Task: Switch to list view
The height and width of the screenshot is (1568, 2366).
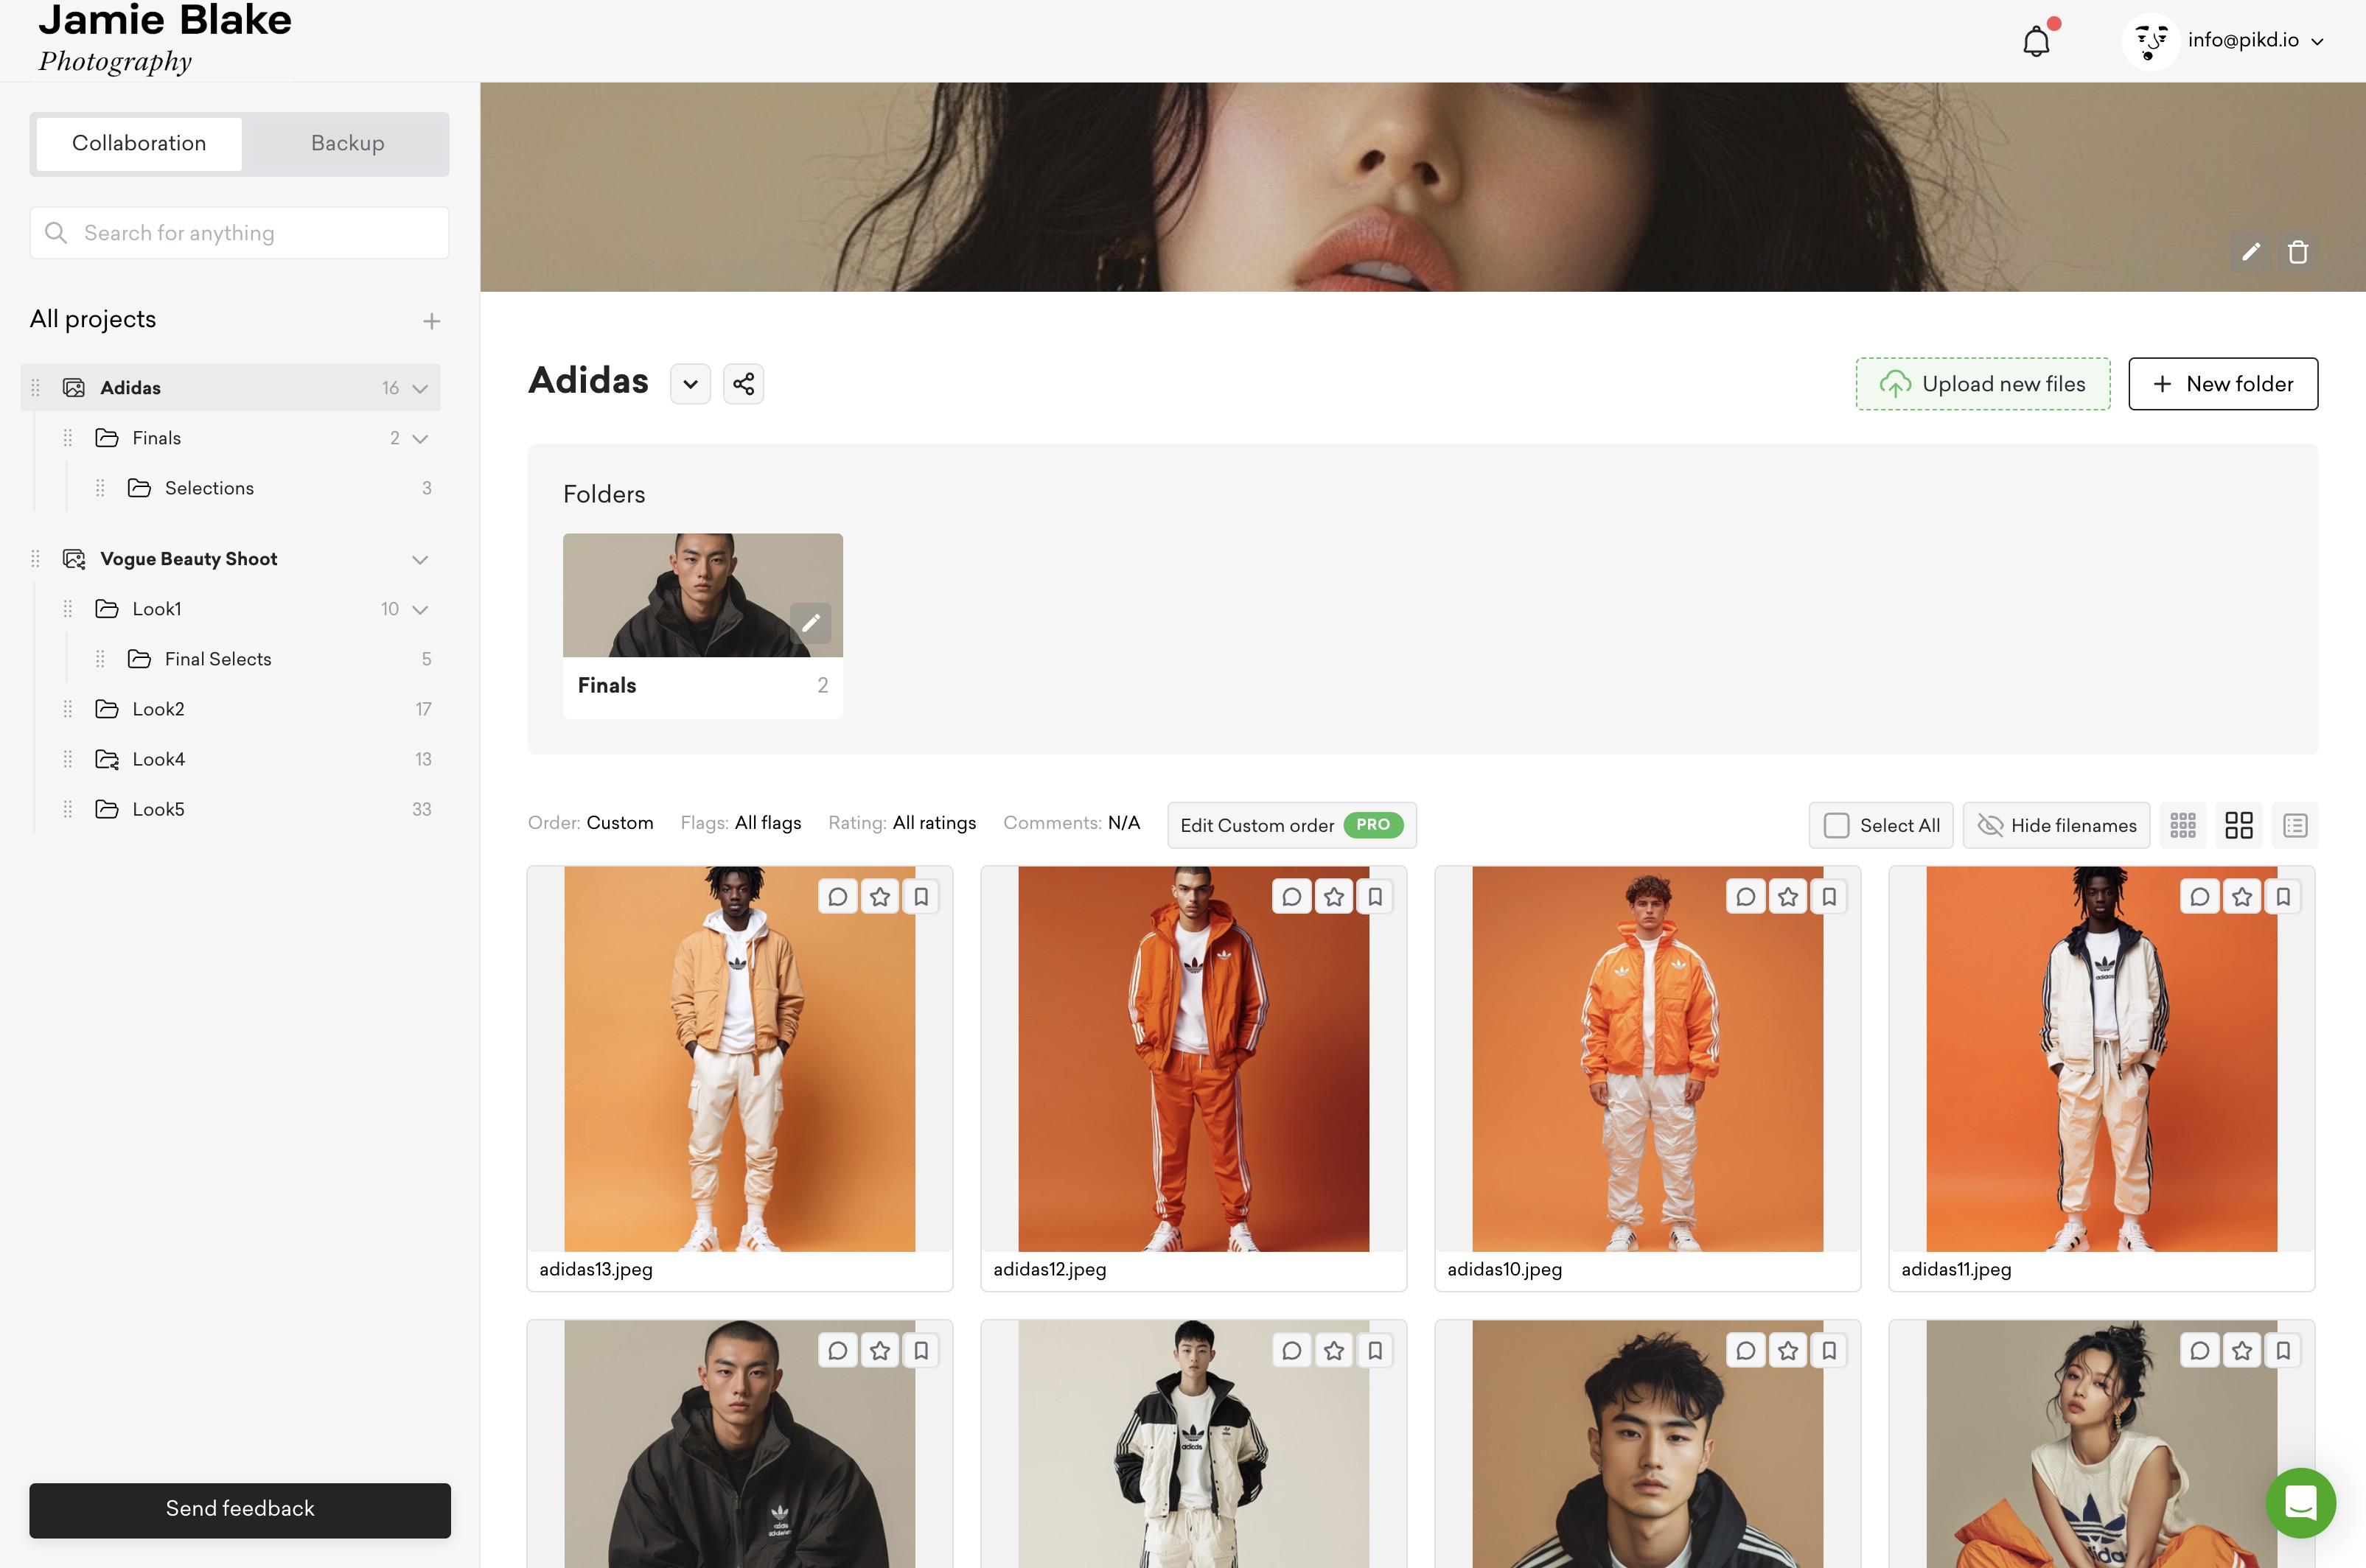Action: (x=2295, y=825)
